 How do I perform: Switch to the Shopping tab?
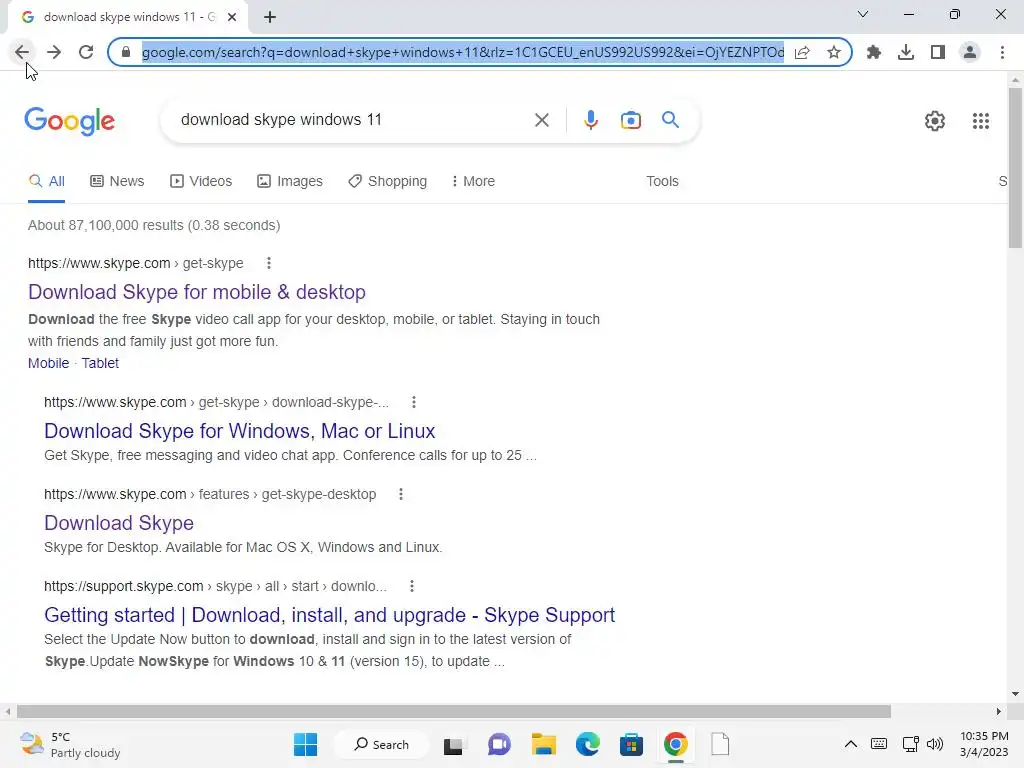387,181
